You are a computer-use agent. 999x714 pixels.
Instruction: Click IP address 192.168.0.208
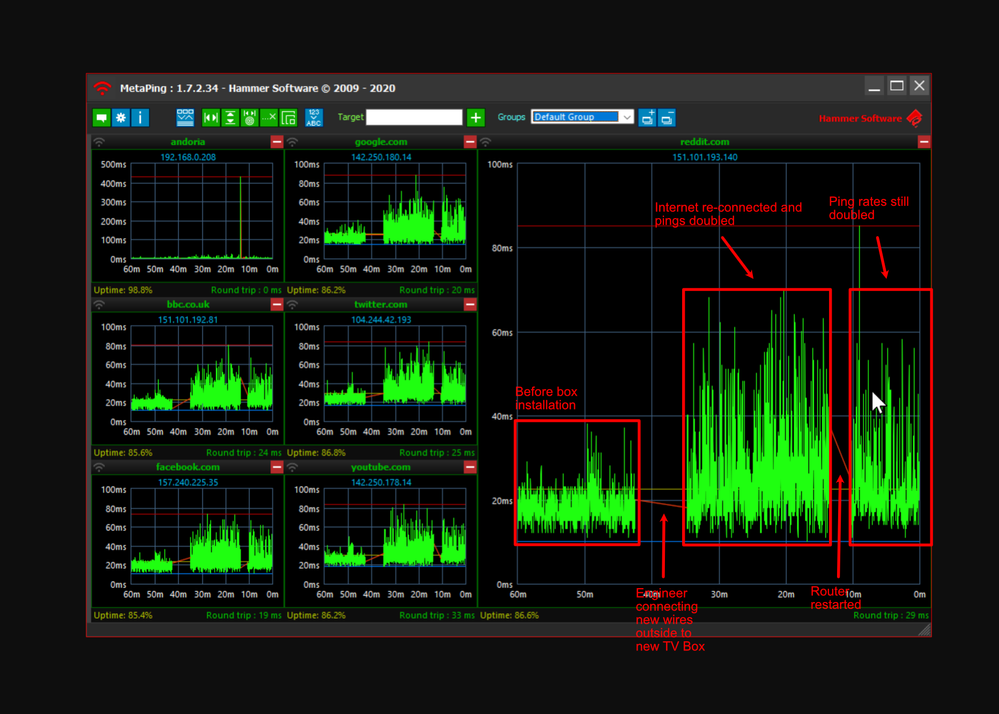(188, 157)
